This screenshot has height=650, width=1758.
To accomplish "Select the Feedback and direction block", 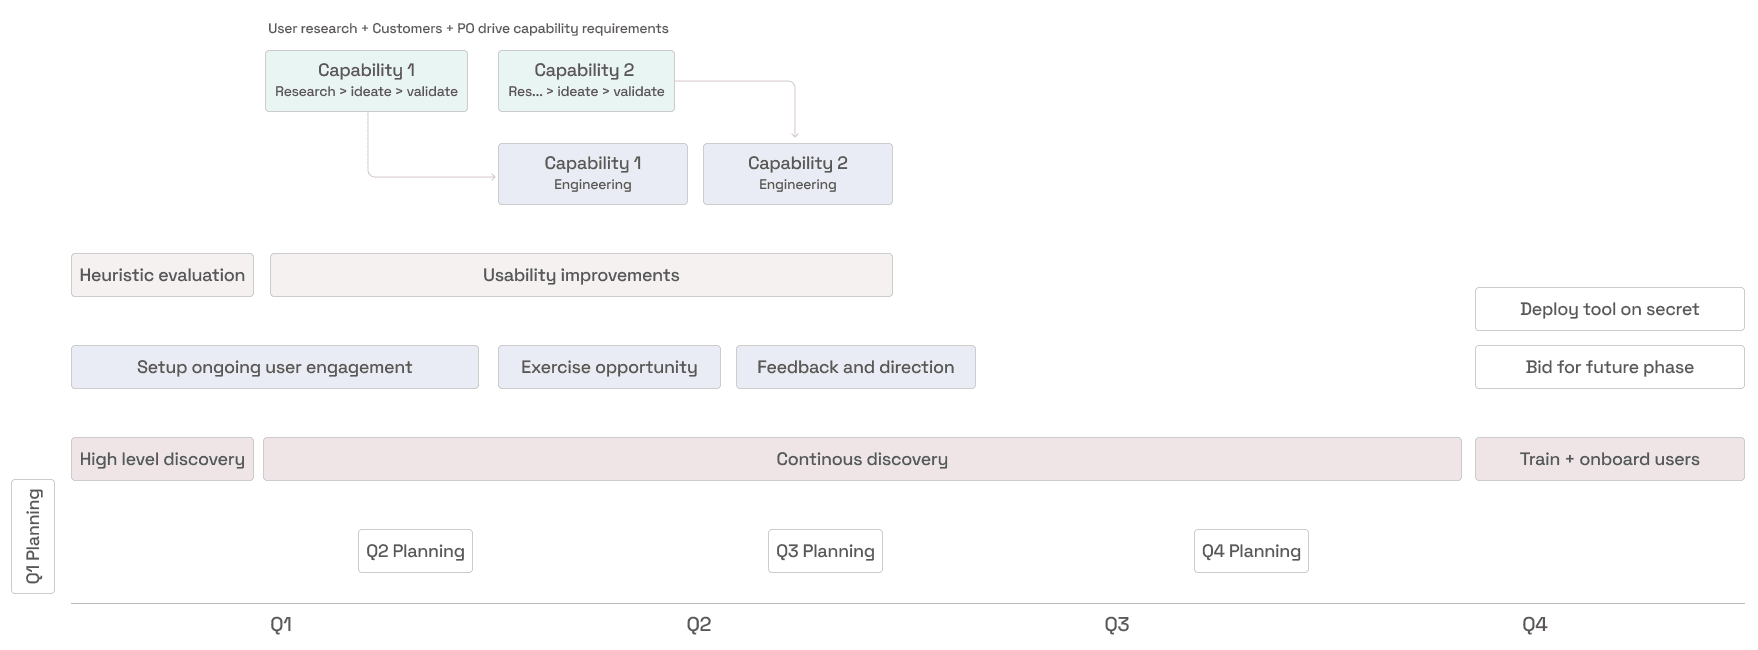I will coord(855,367).
